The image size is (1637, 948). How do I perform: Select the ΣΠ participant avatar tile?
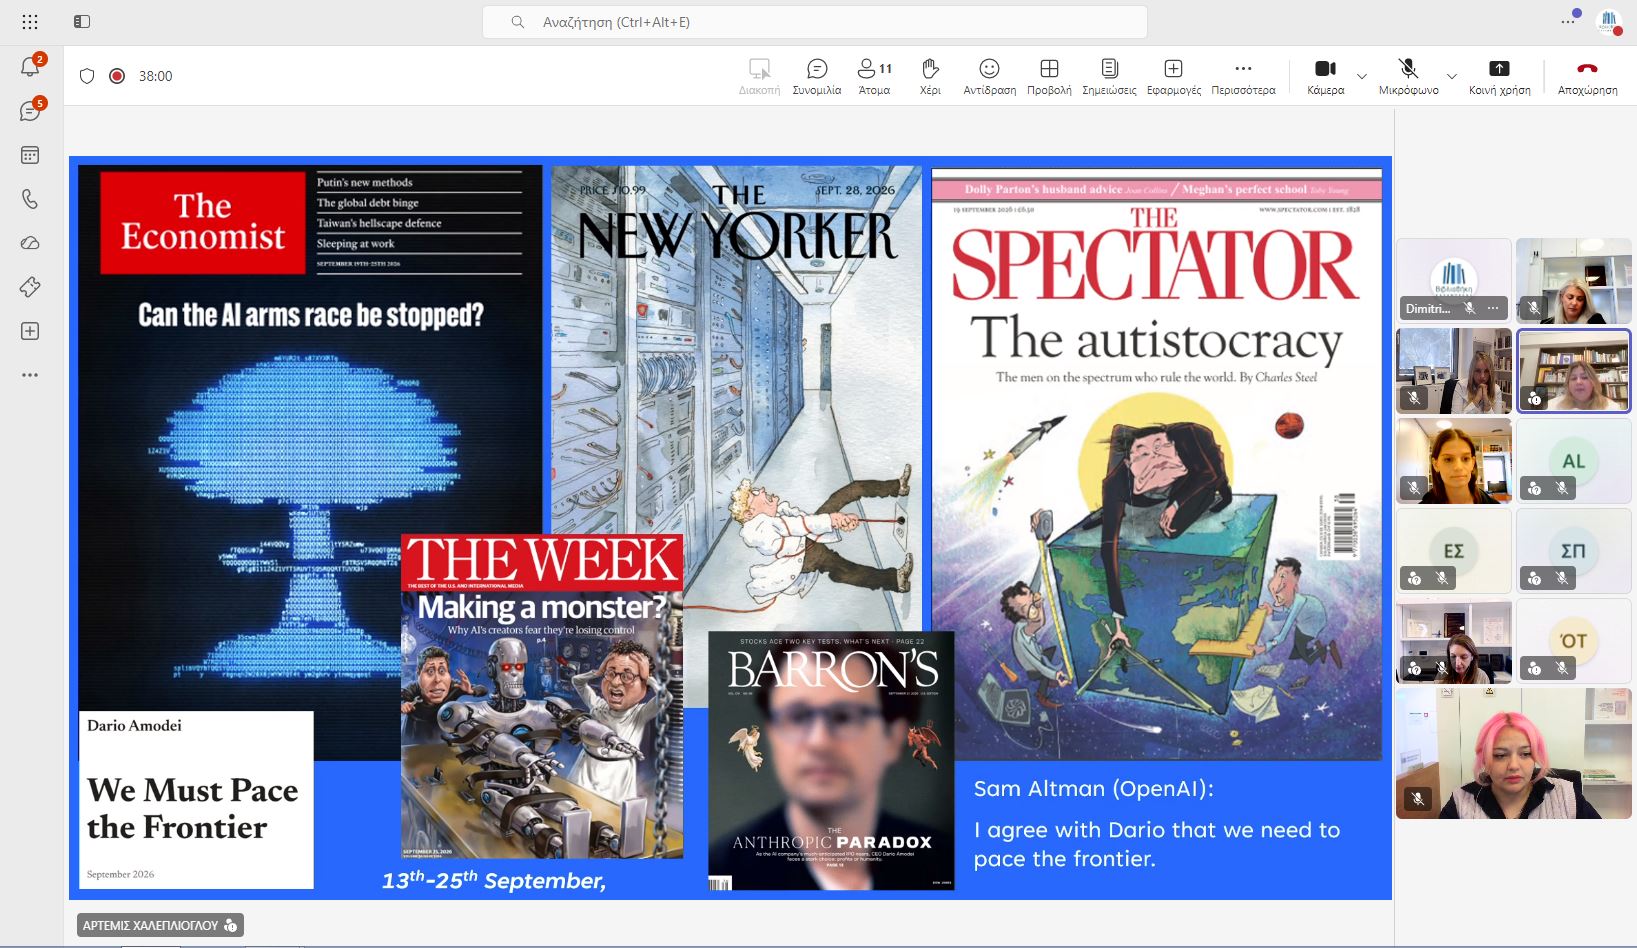pos(1573,551)
